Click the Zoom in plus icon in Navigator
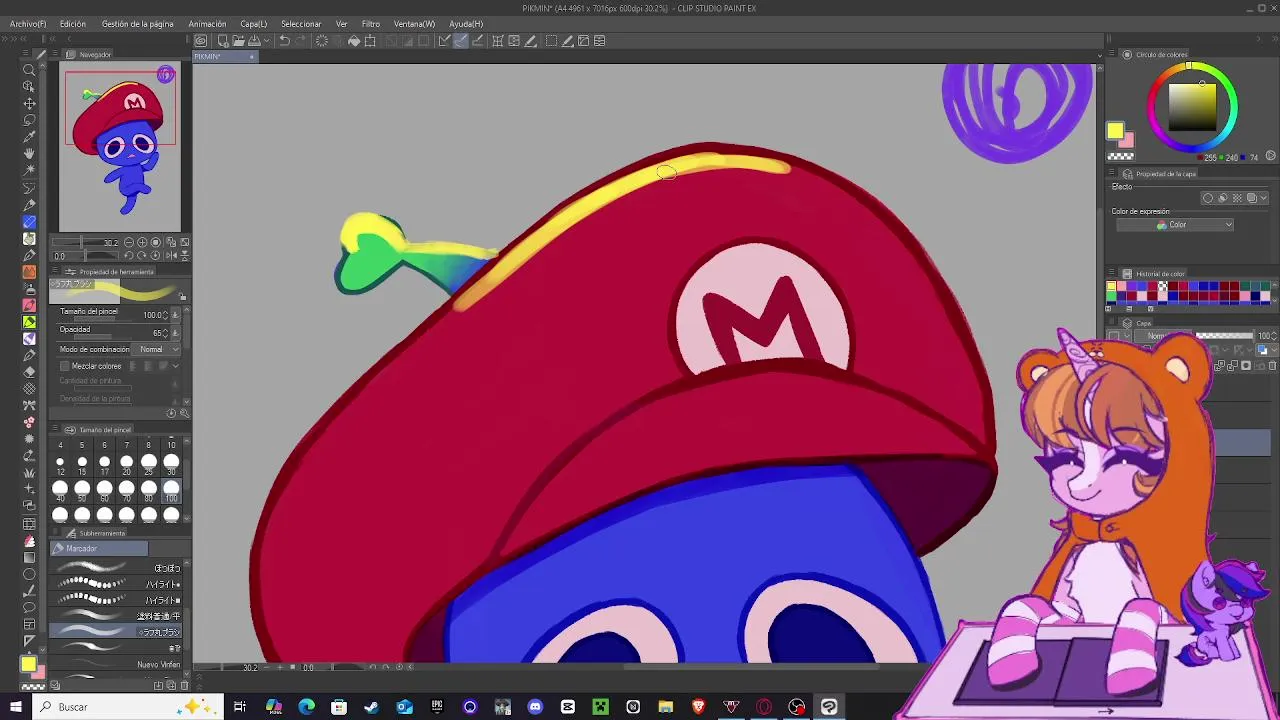Image resolution: width=1280 pixels, height=720 pixels. [142, 242]
